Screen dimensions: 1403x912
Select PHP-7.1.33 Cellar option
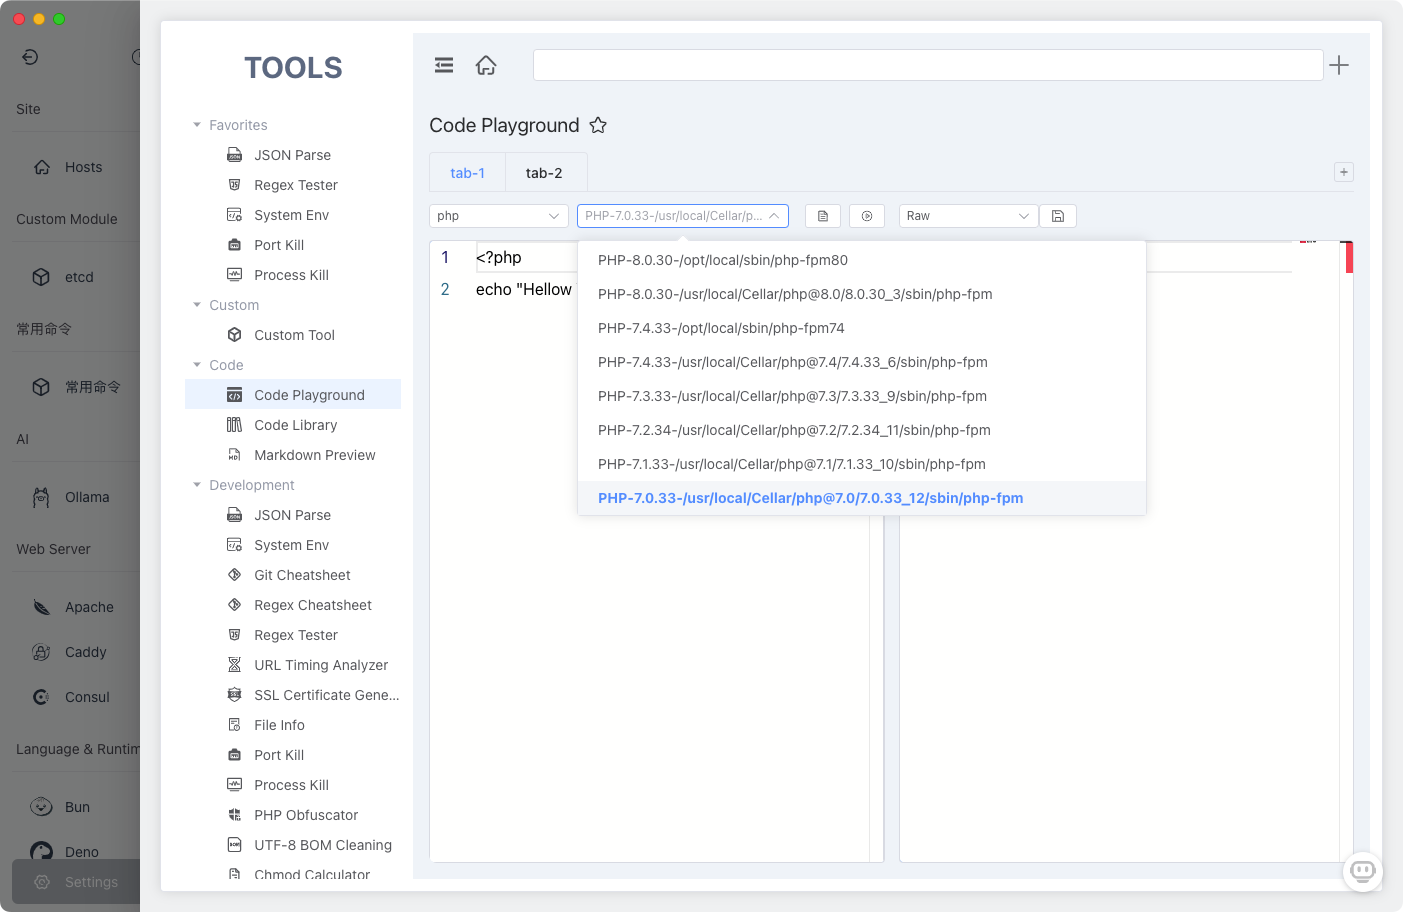pos(862,464)
